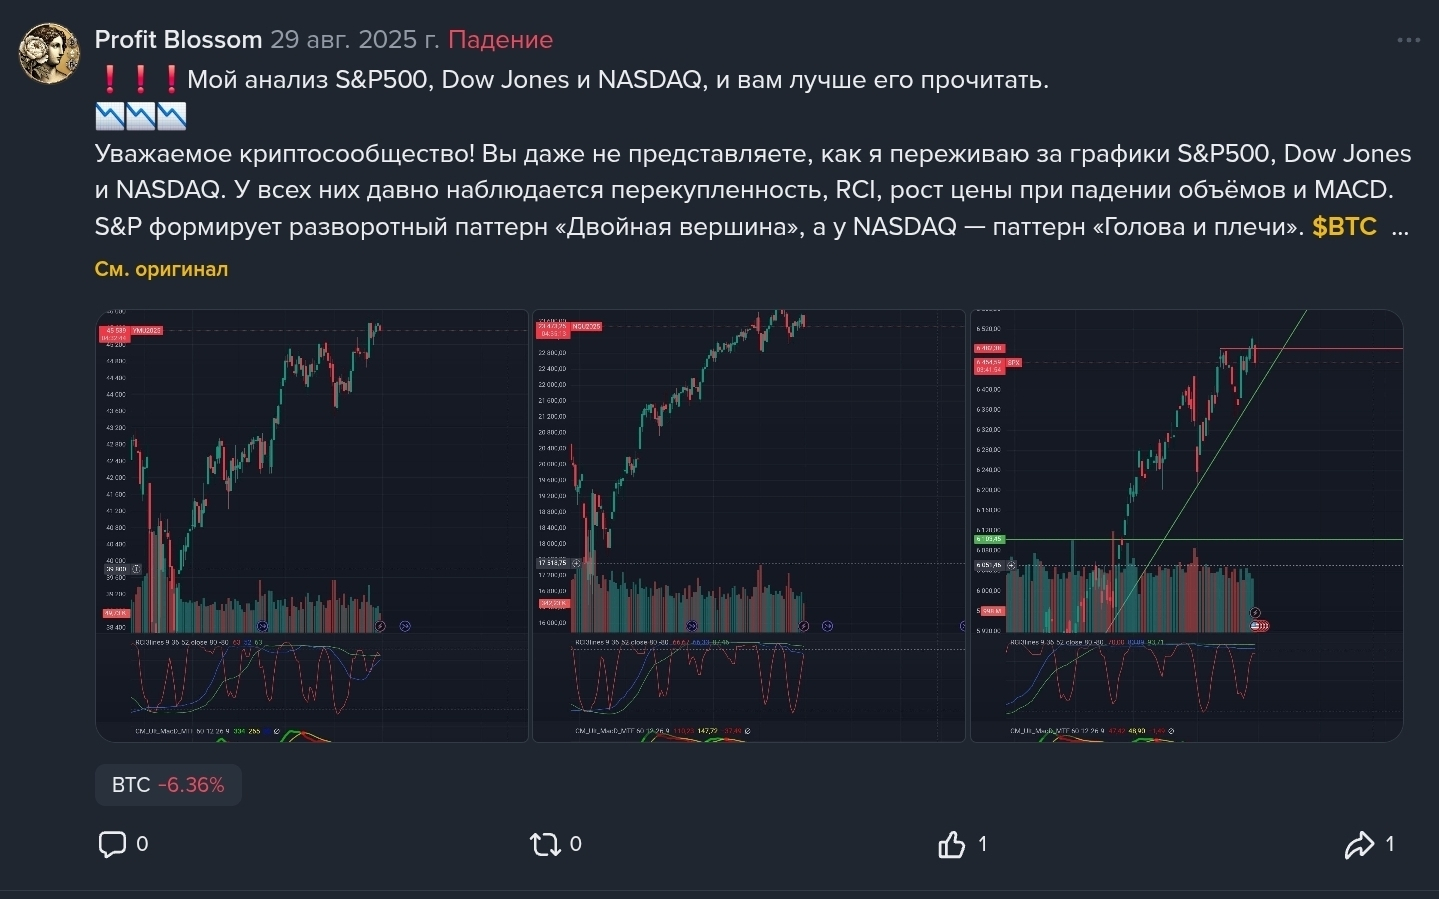Click the falling chart emoji icons
The height and width of the screenshot is (899, 1439).
point(140,117)
